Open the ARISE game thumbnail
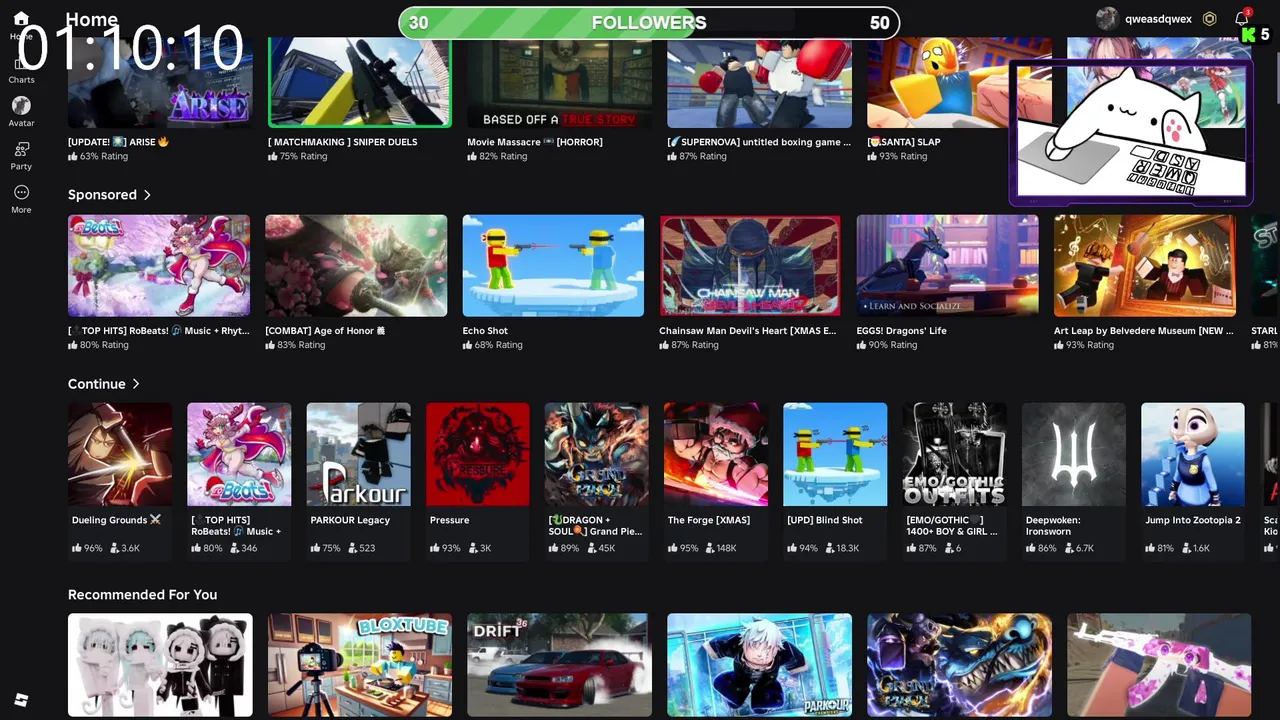This screenshot has width=1280, height=720. 160,82
